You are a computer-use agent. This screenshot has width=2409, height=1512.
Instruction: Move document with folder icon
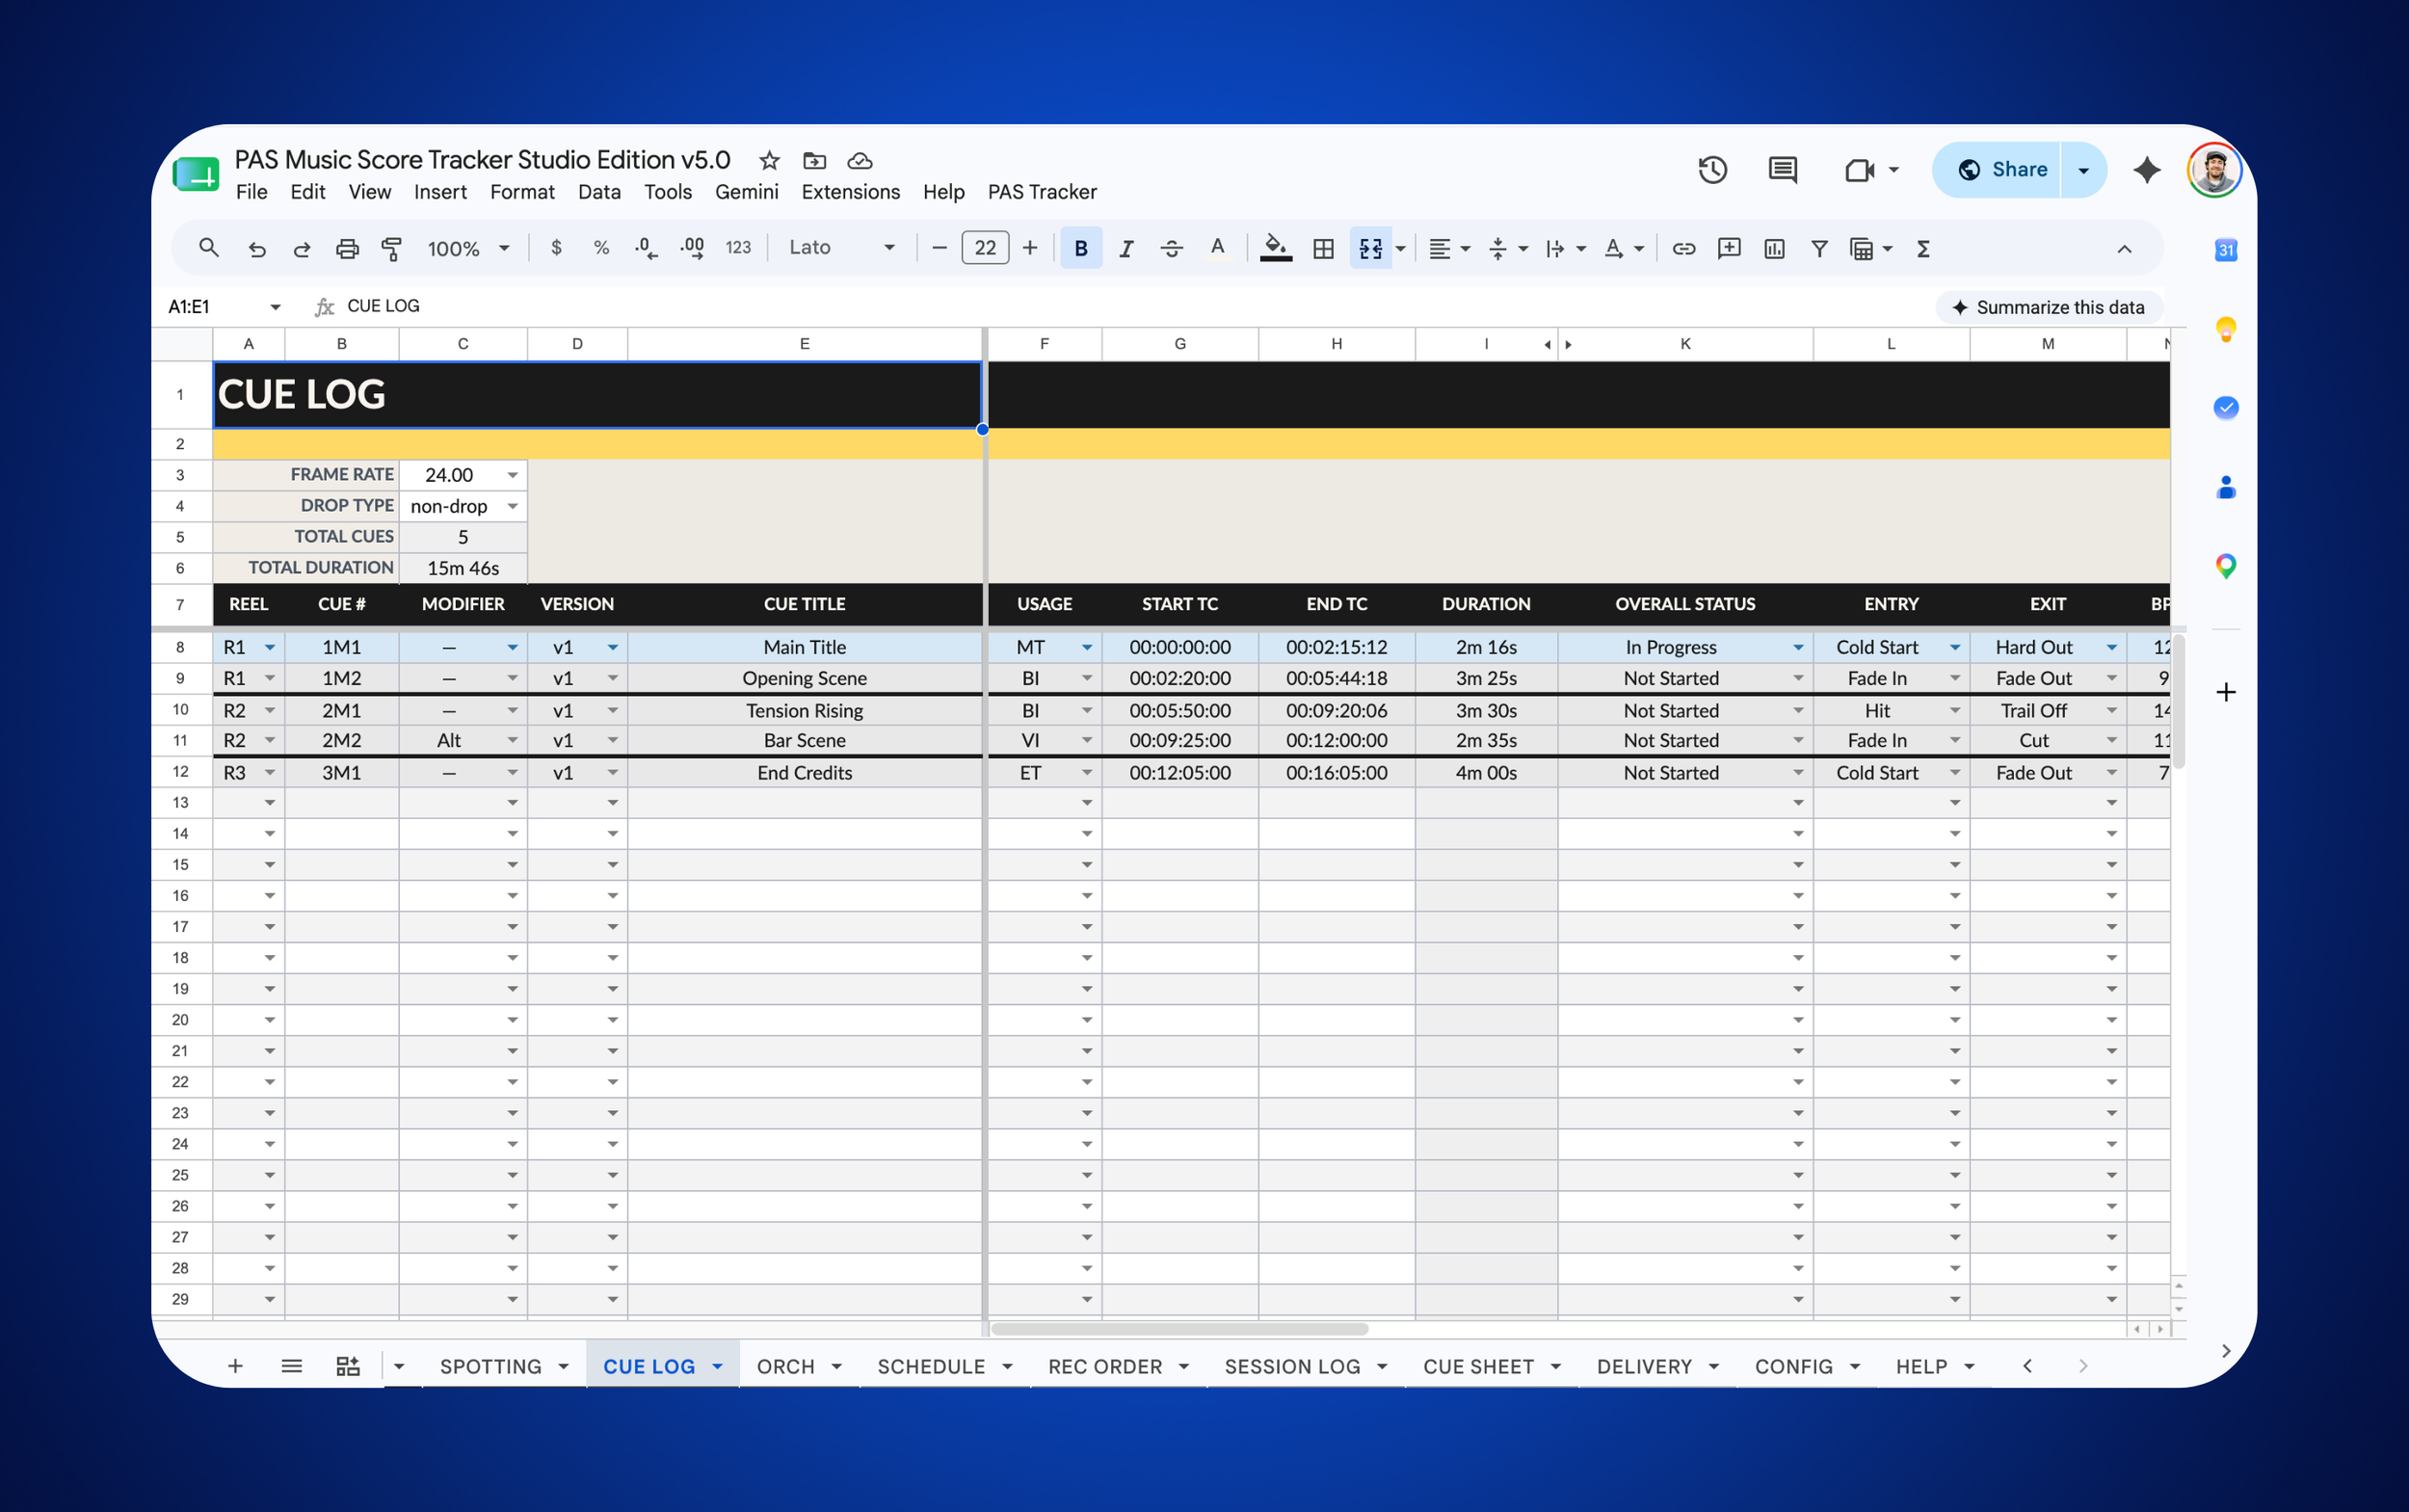(814, 160)
